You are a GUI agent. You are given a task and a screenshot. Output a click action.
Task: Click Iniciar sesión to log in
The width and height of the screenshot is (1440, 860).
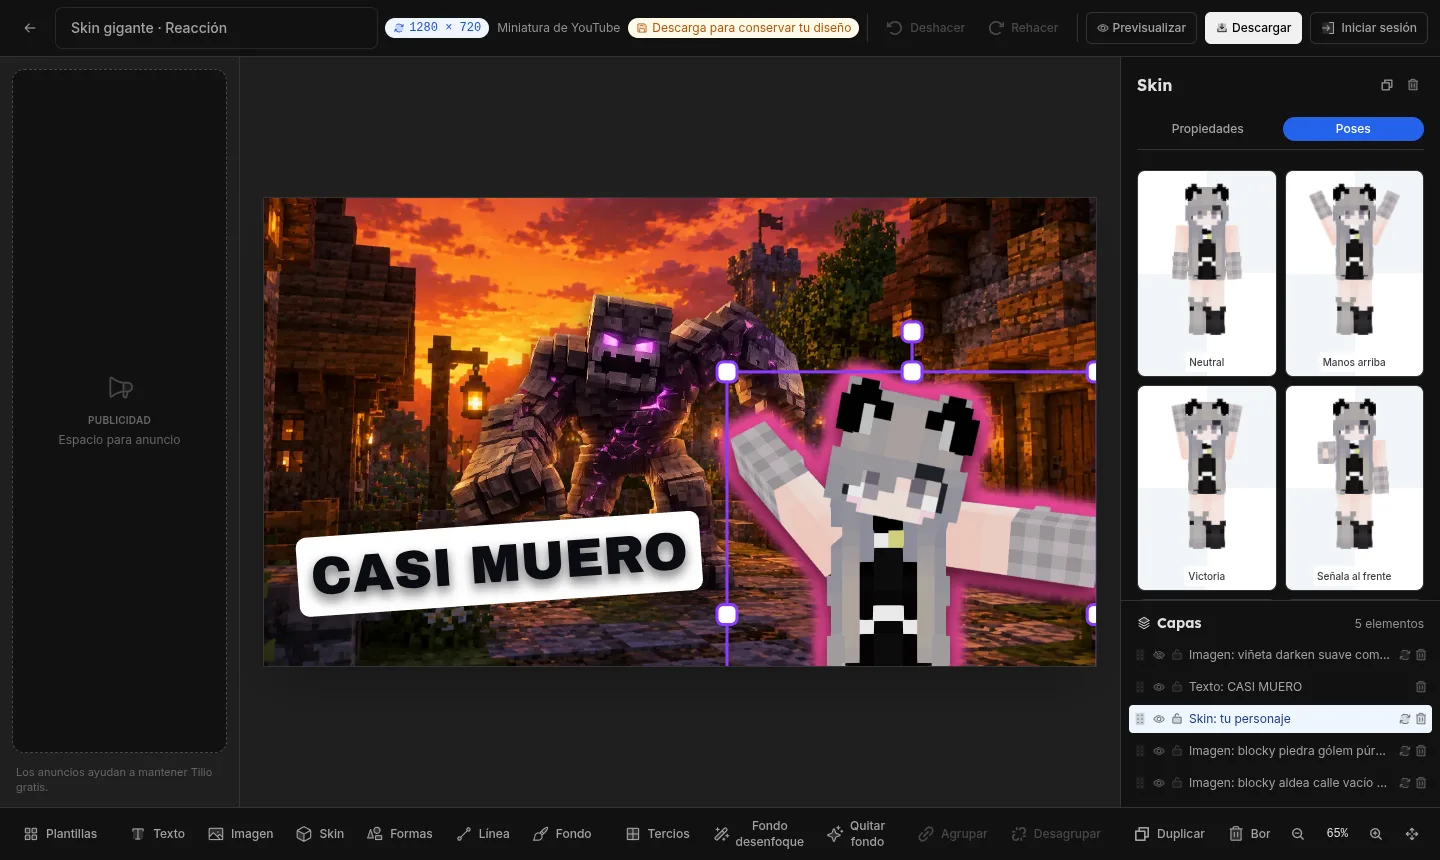[x=1369, y=28]
